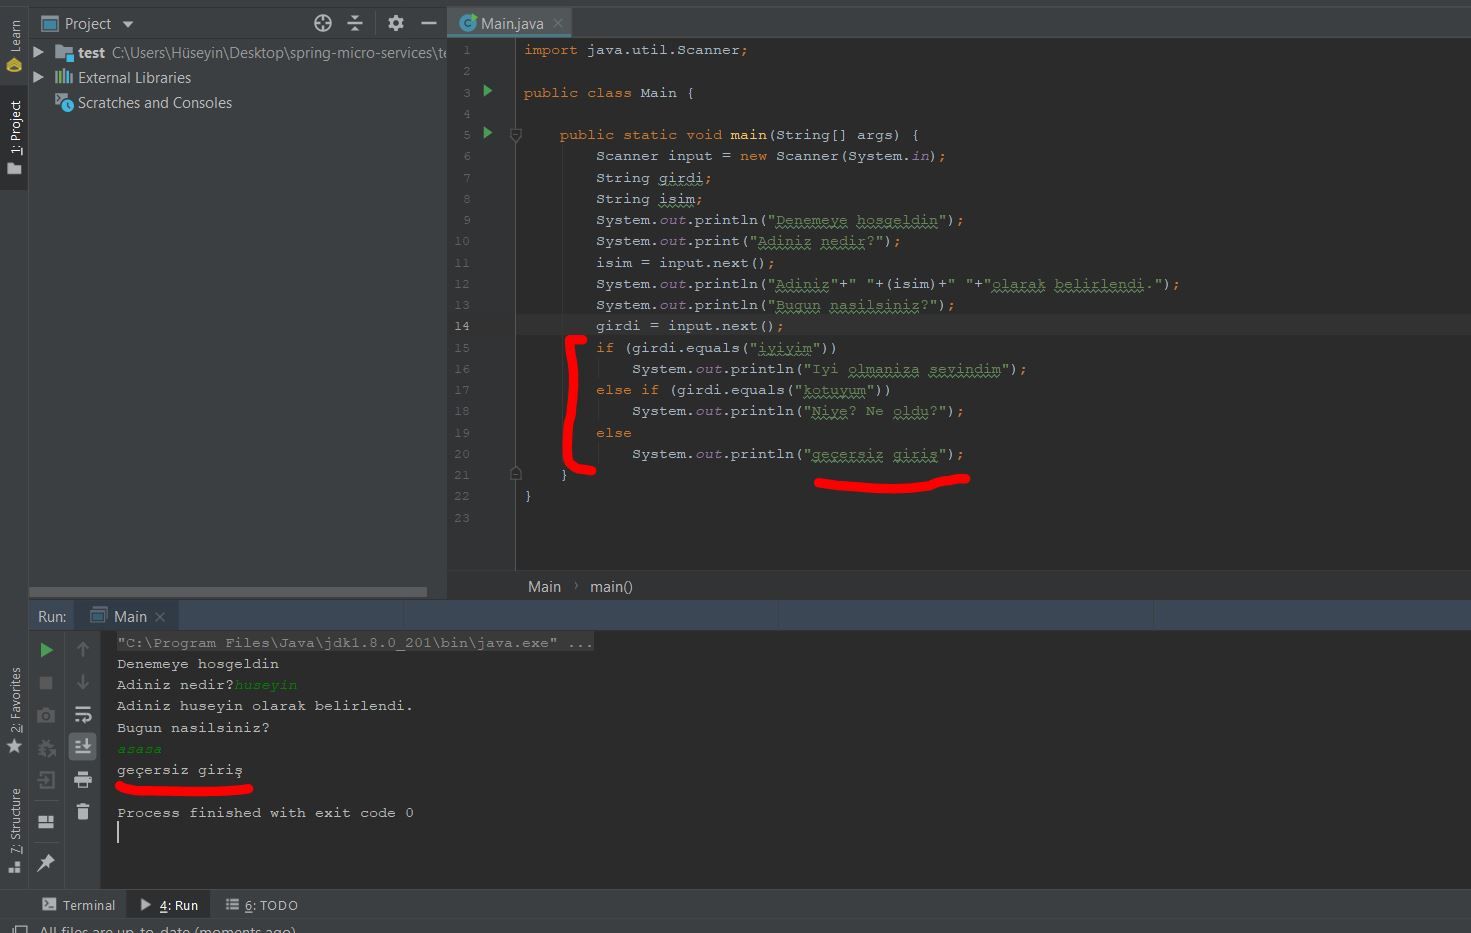
Task: Click main() in the editor breadcrumb
Action: tap(611, 587)
